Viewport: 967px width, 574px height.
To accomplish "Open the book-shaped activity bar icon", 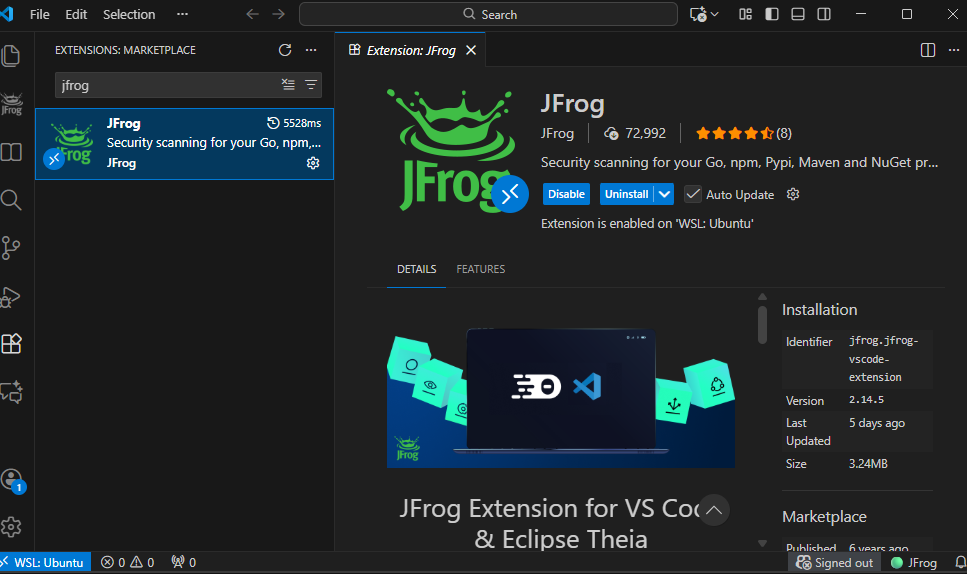I will pyautogui.click(x=11, y=152).
